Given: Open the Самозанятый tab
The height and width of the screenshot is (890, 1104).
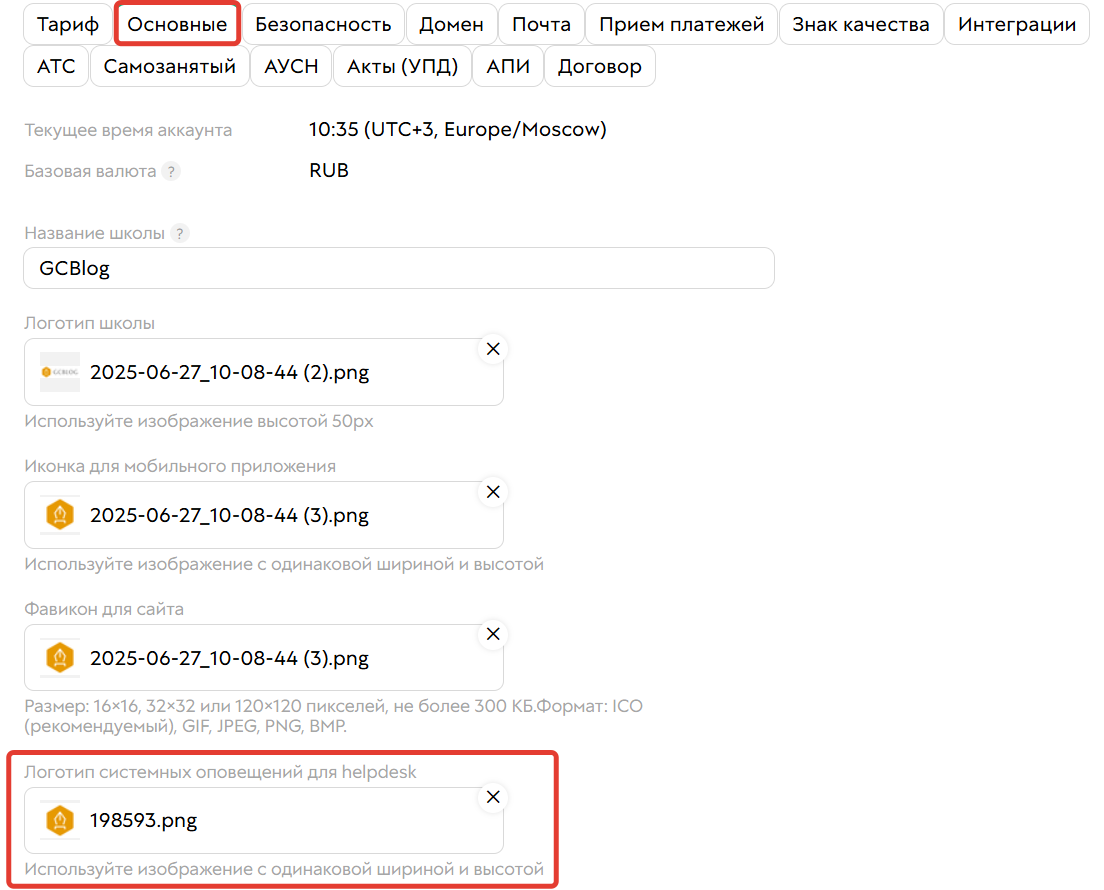Looking at the screenshot, I should pos(170,66).
